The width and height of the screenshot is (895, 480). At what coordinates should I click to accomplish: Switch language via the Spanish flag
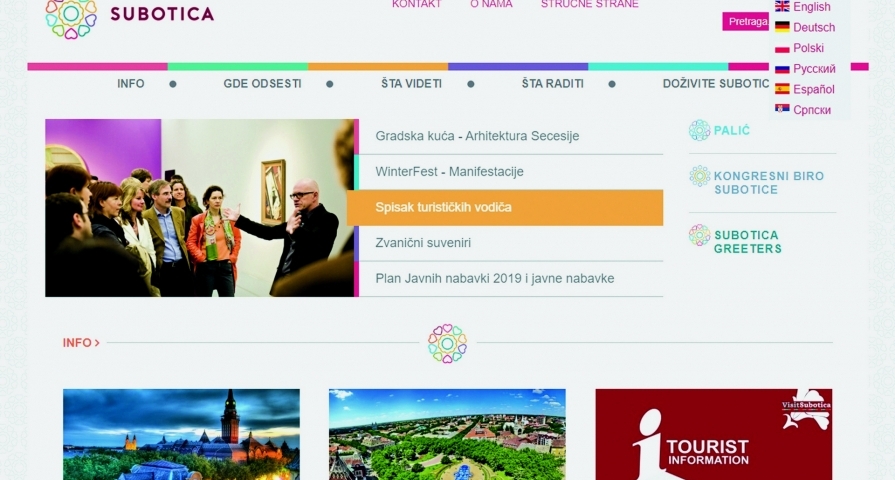782,89
